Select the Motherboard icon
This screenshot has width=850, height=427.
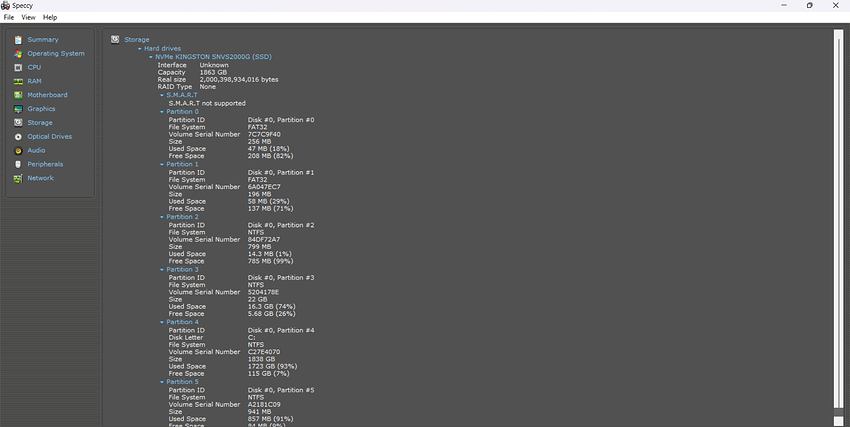(x=18, y=95)
